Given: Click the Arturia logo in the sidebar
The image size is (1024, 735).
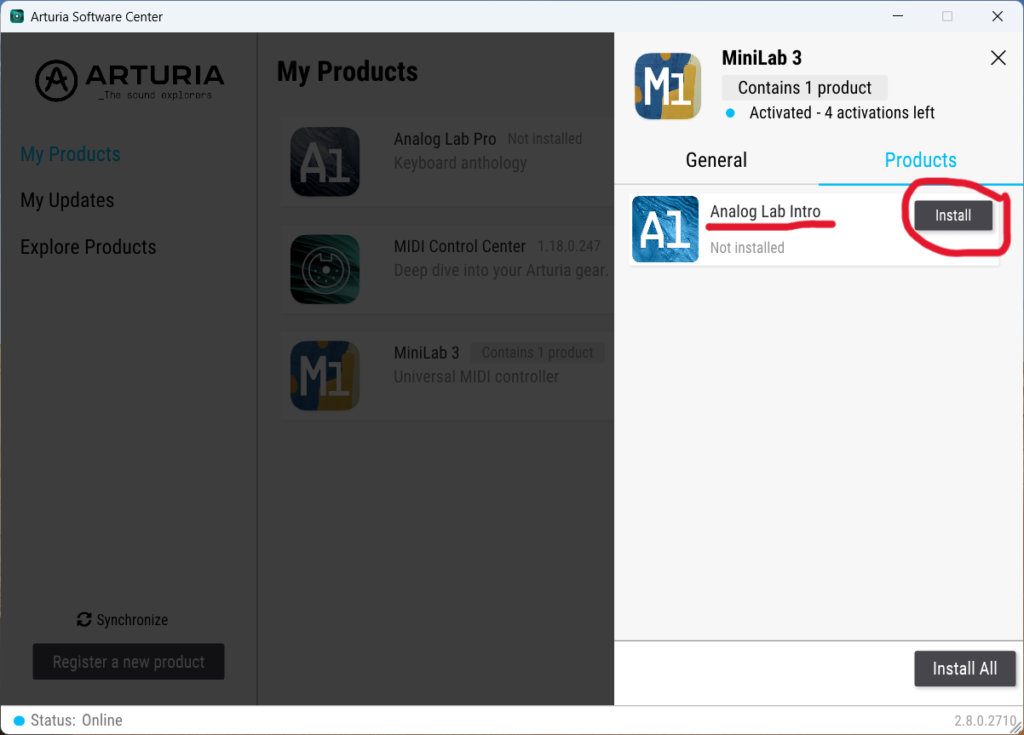Looking at the screenshot, I should [x=129, y=80].
